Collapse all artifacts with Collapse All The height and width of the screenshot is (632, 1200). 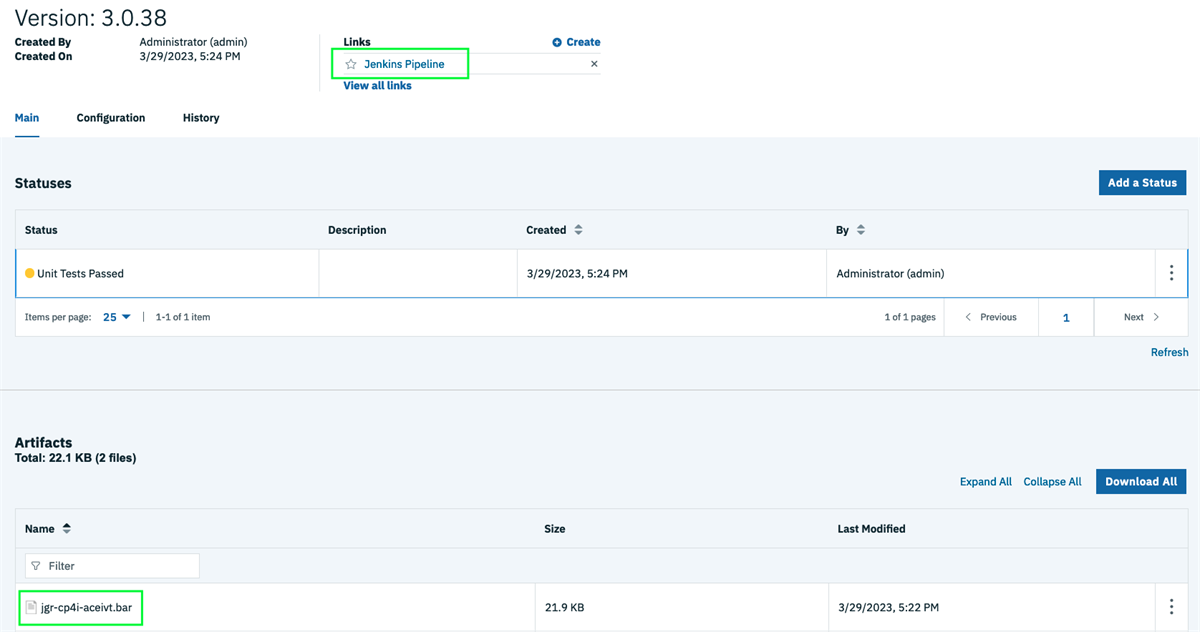tap(1052, 481)
